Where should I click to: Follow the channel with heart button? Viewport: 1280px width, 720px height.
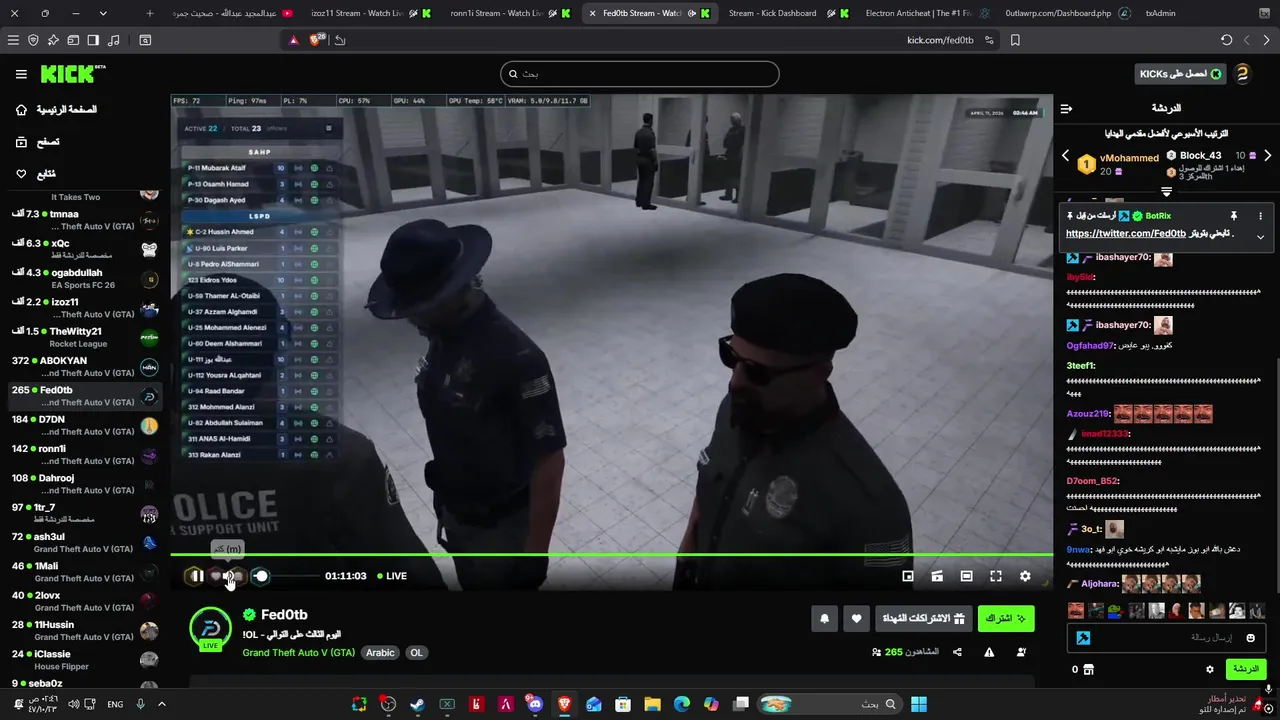pyautogui.click(x=856, y=619)
